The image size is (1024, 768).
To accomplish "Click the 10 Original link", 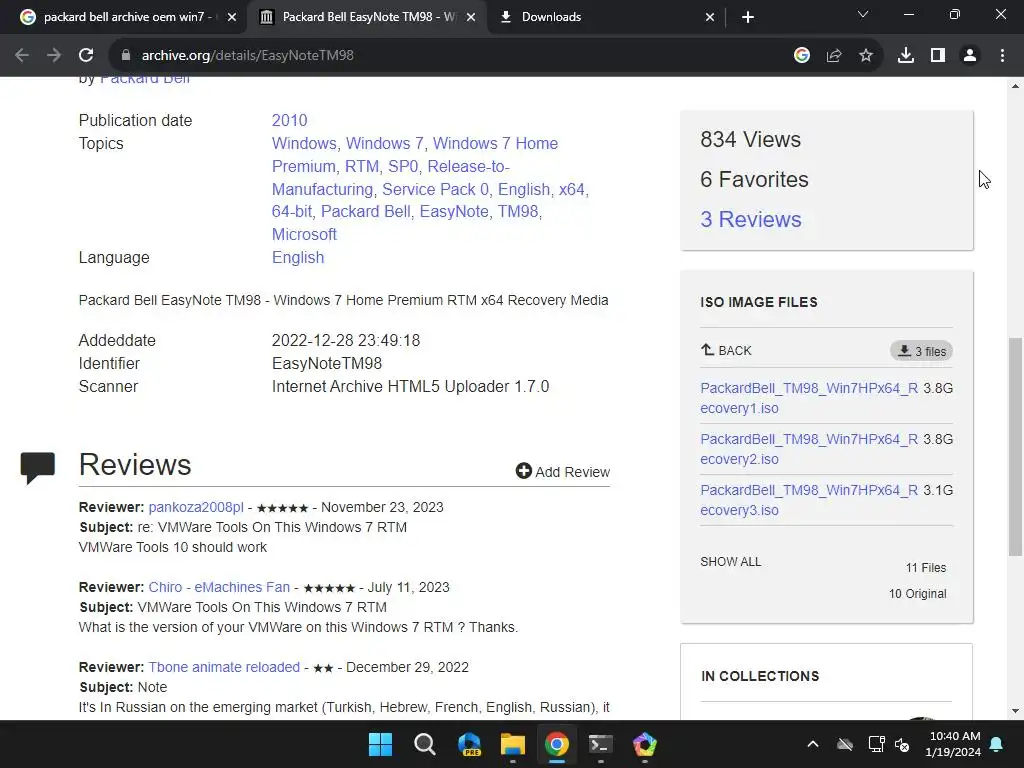I will coord(918,594).
